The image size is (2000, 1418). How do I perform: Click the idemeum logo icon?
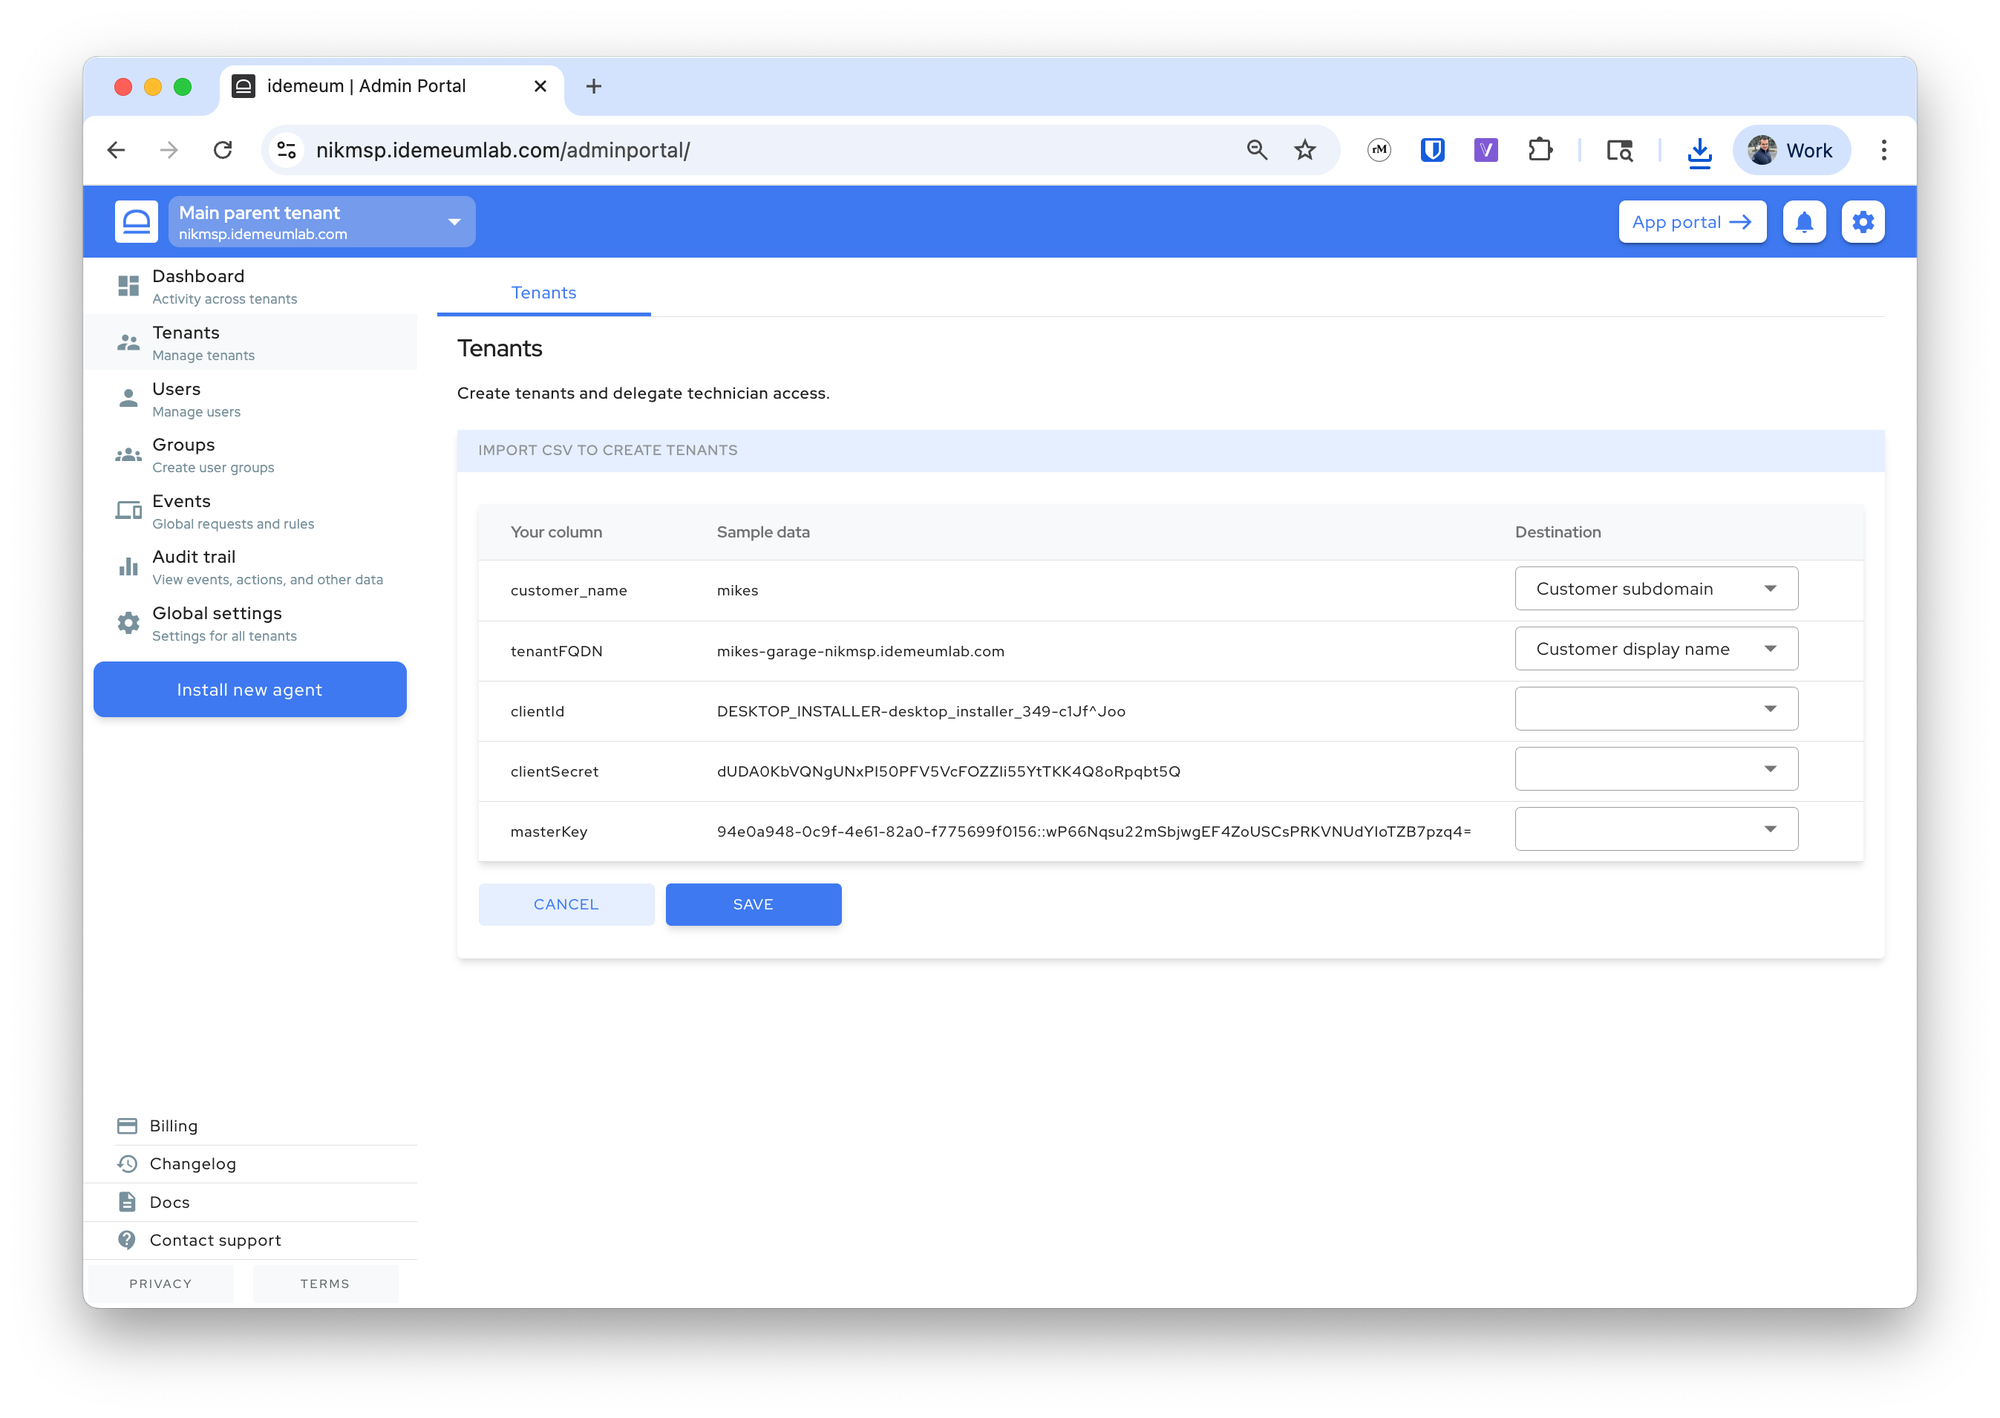[x=136, y=221]
